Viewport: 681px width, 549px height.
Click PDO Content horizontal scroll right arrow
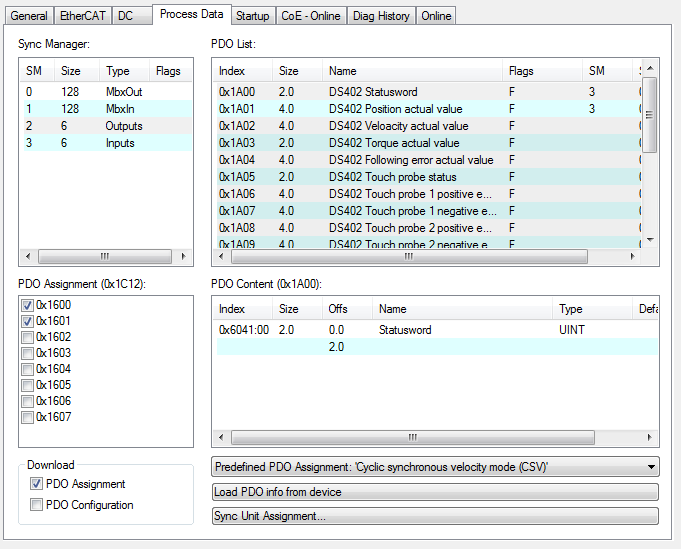650,437
